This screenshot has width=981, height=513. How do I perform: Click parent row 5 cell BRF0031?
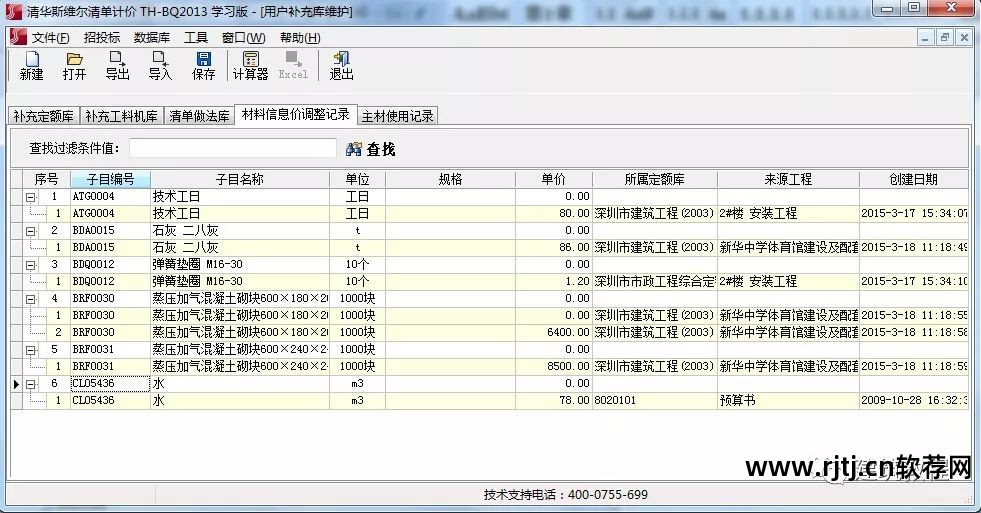click(x=110, y=350)
